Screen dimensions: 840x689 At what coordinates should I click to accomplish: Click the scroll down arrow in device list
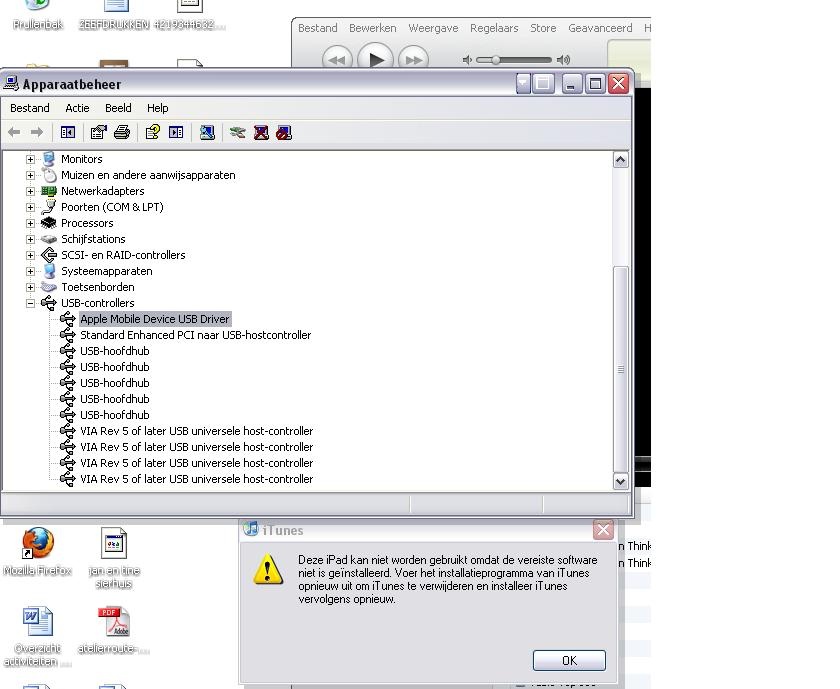[x=620, y=481]
